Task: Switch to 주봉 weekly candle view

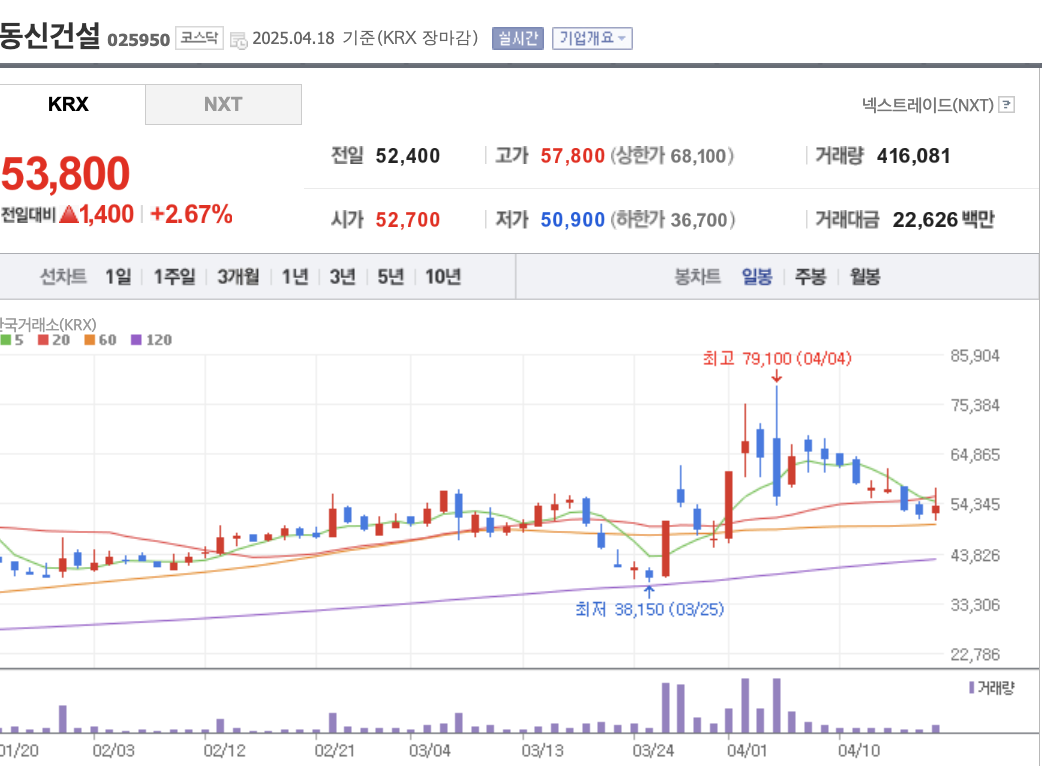Action: 809,276
